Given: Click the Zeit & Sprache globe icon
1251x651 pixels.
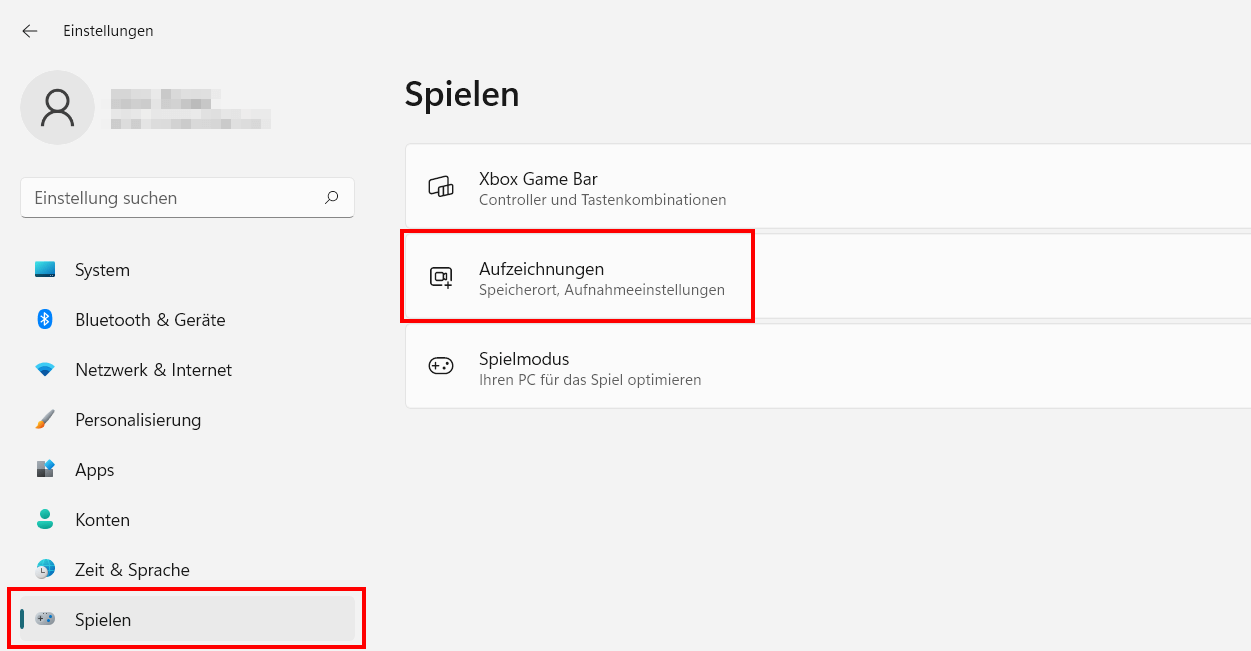Looking at the screenshot, I should click(45, 570).
